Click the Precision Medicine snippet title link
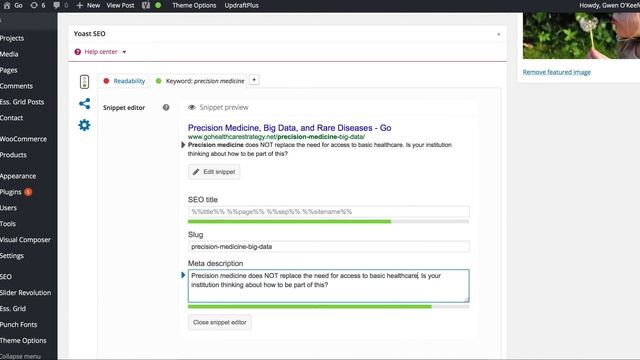Viewport: 640px width, 360px height. pyautogui.click(x=289, y=128)
